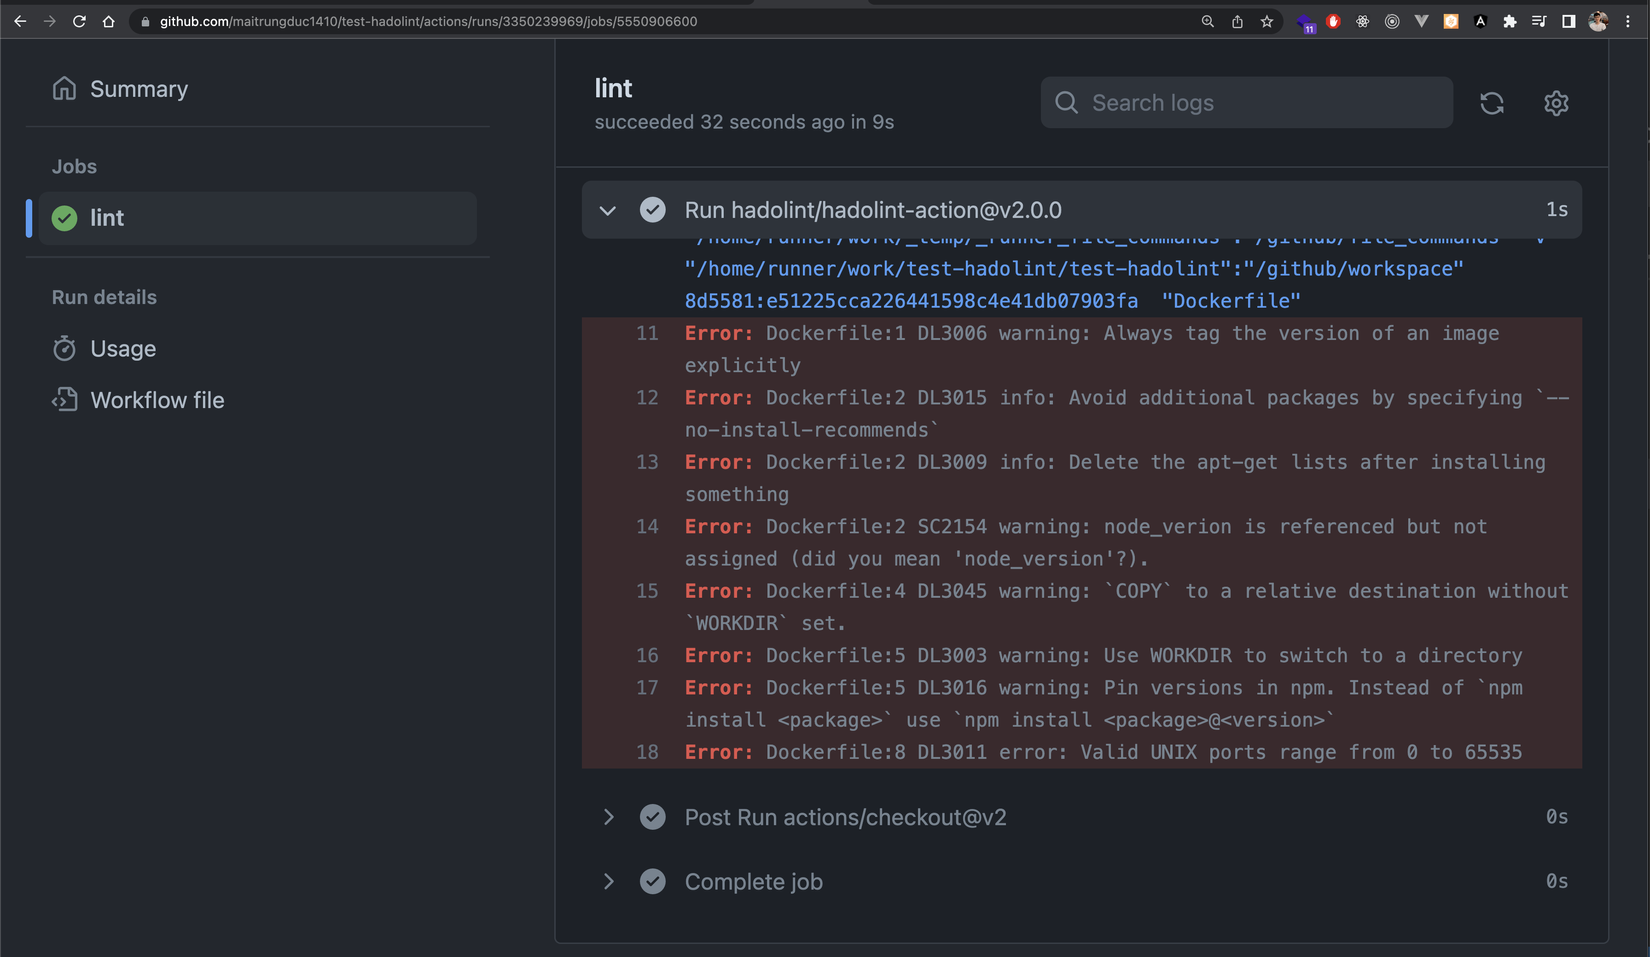Collapse the Run hadolint-action@v2.0.0 step logs
This screenshot has height=957, width=1650.
coord(607,210)
